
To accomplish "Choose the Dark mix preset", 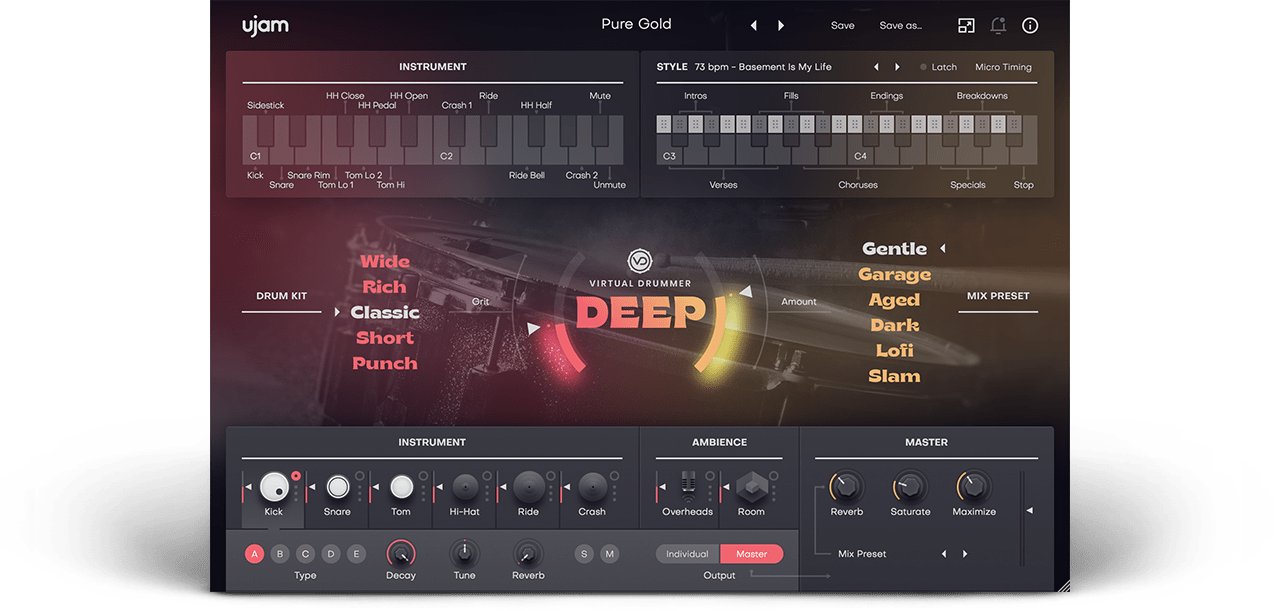I will click(895, 325).
